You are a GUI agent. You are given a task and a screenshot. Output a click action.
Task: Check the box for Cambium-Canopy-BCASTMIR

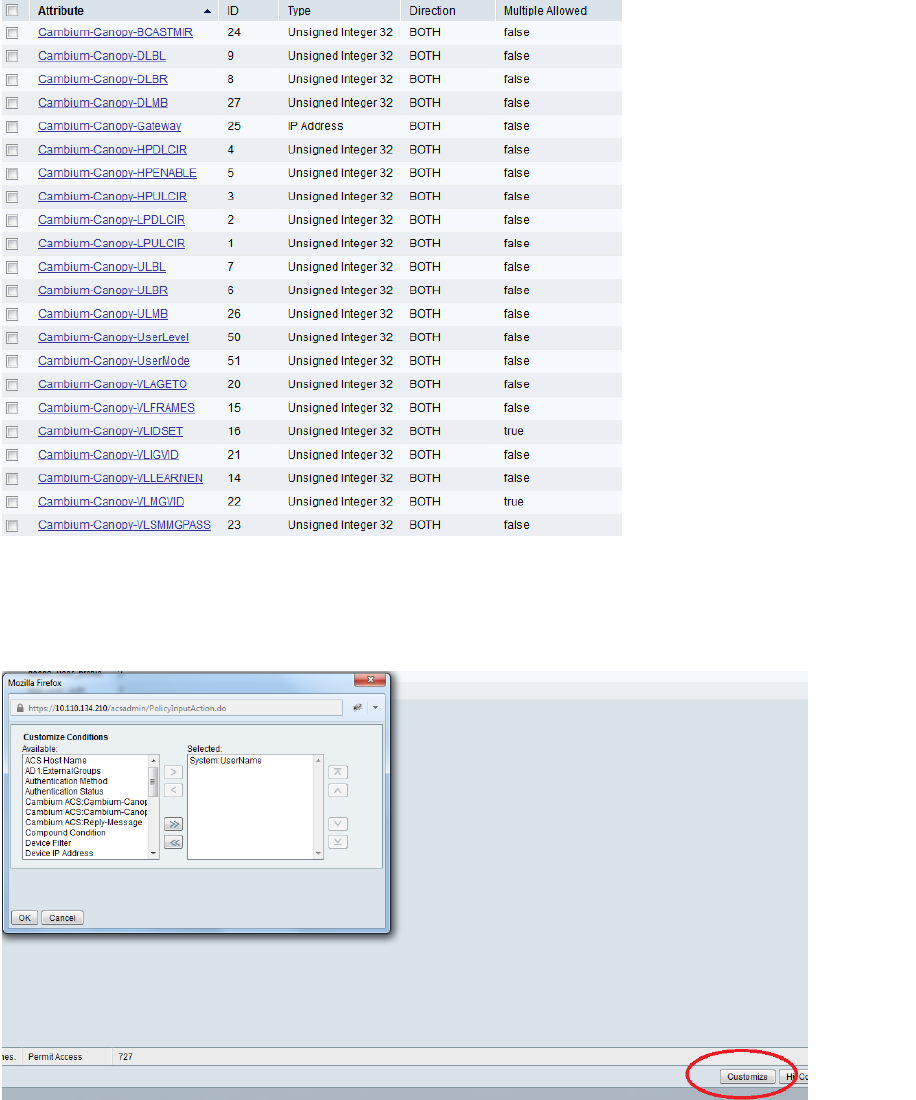12,32
